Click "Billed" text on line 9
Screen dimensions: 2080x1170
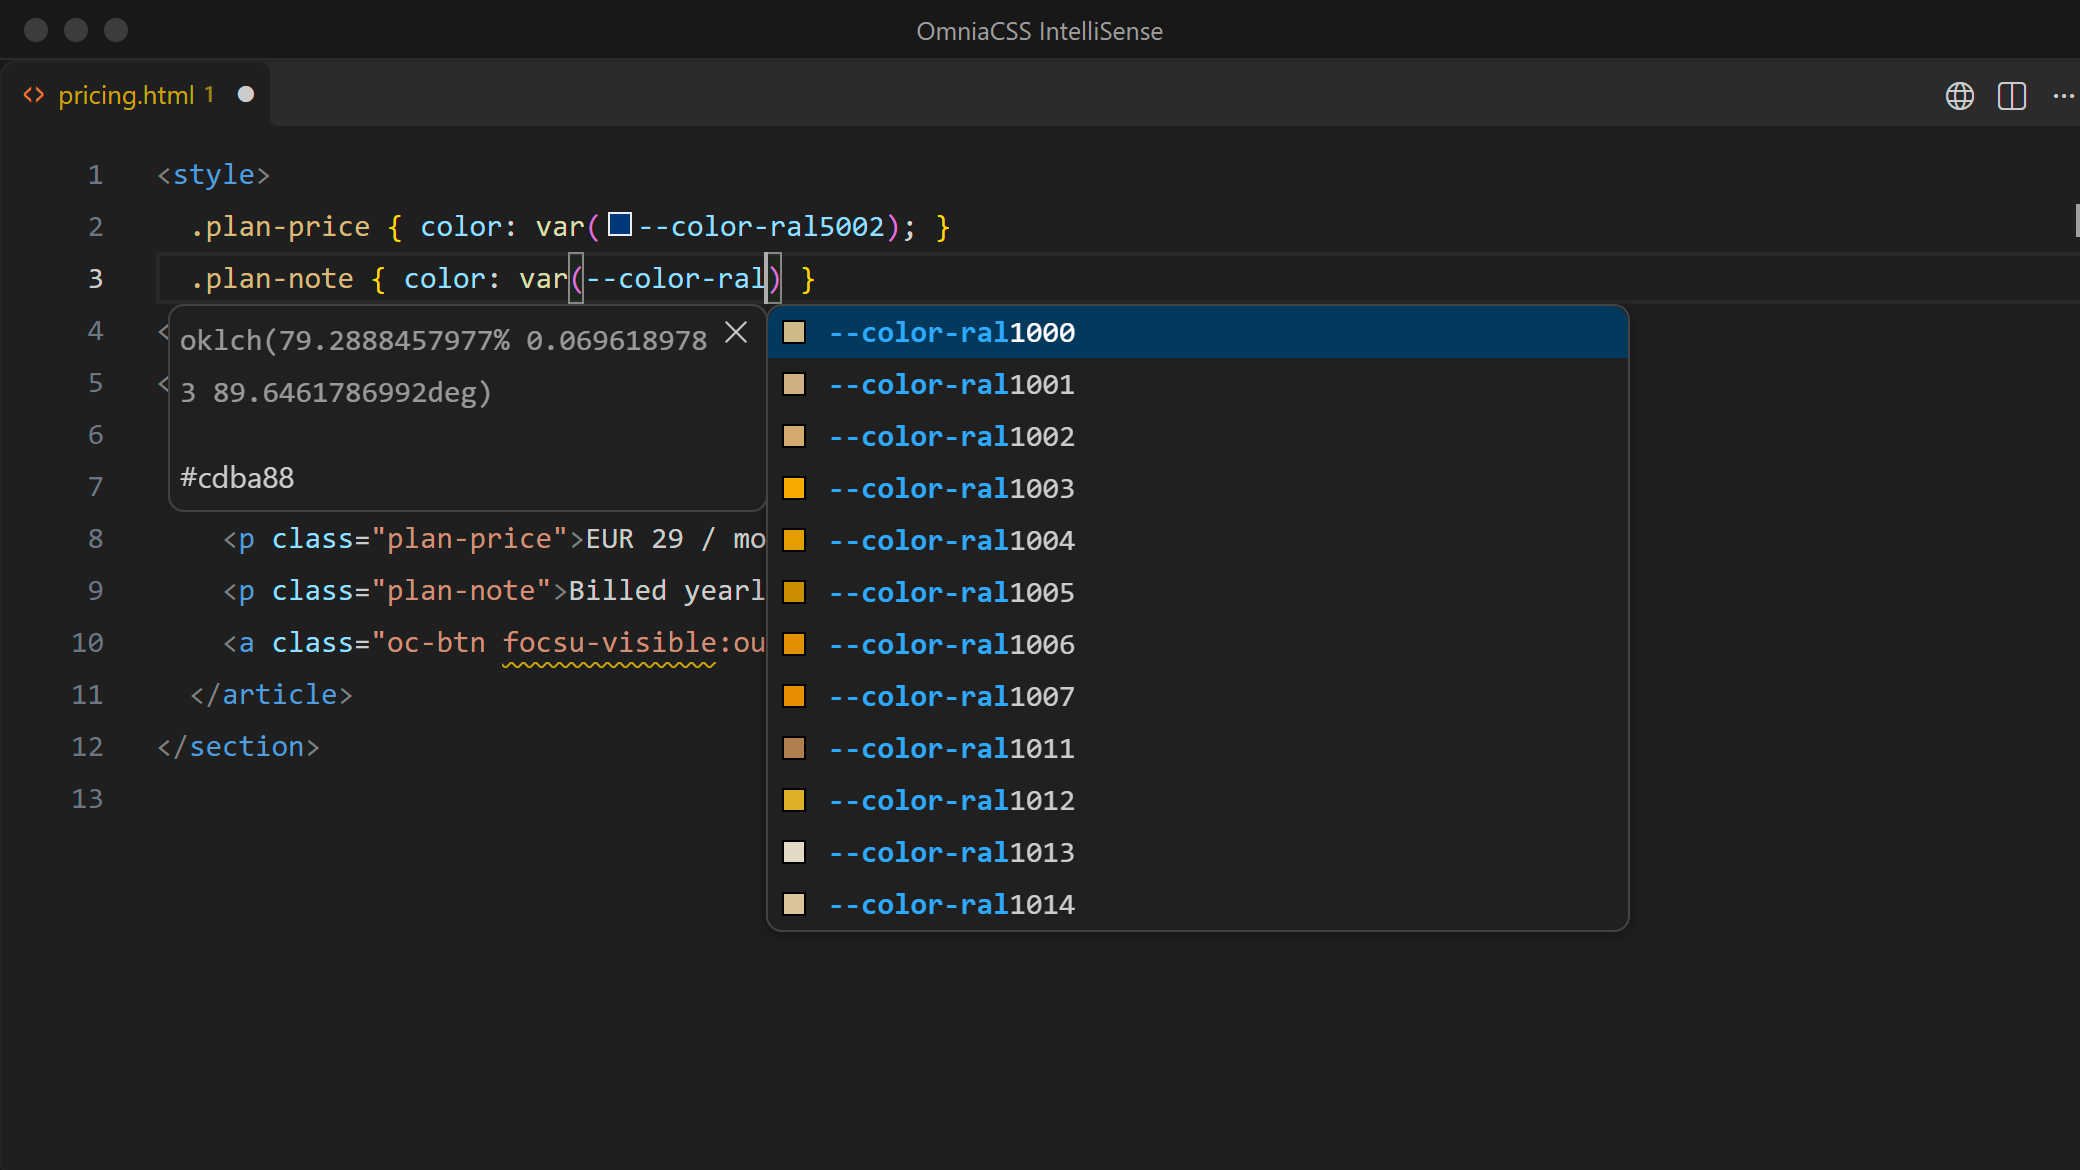point(617,591)
